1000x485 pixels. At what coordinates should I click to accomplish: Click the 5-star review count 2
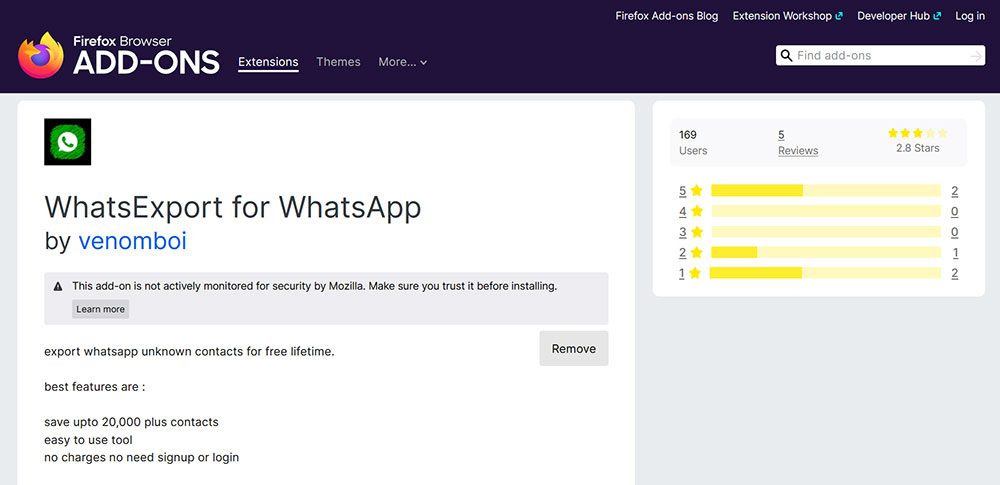click(x=955, y=191)
